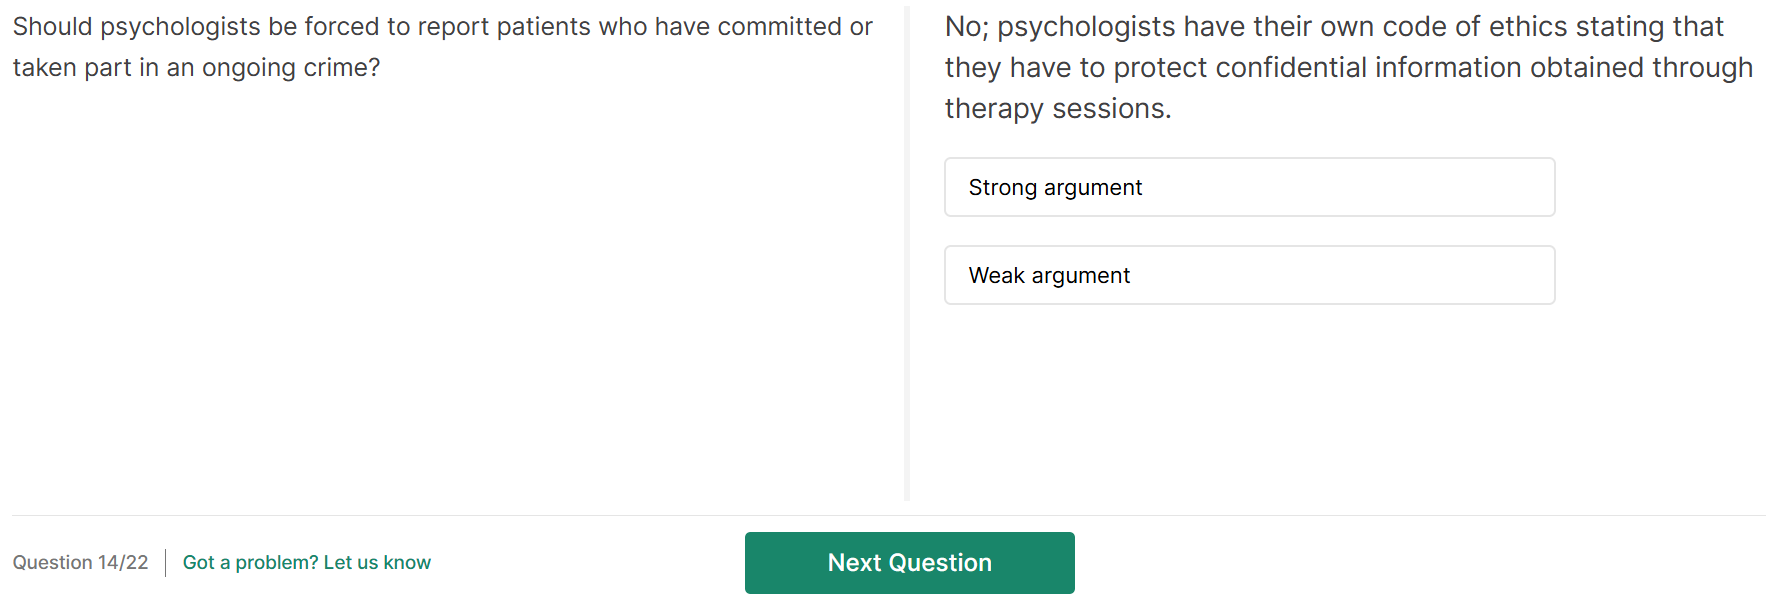The height and width of the screenshot is (599, 1766).
Task: Click the word "Weak" in the second option
Action: pos(996,276)
